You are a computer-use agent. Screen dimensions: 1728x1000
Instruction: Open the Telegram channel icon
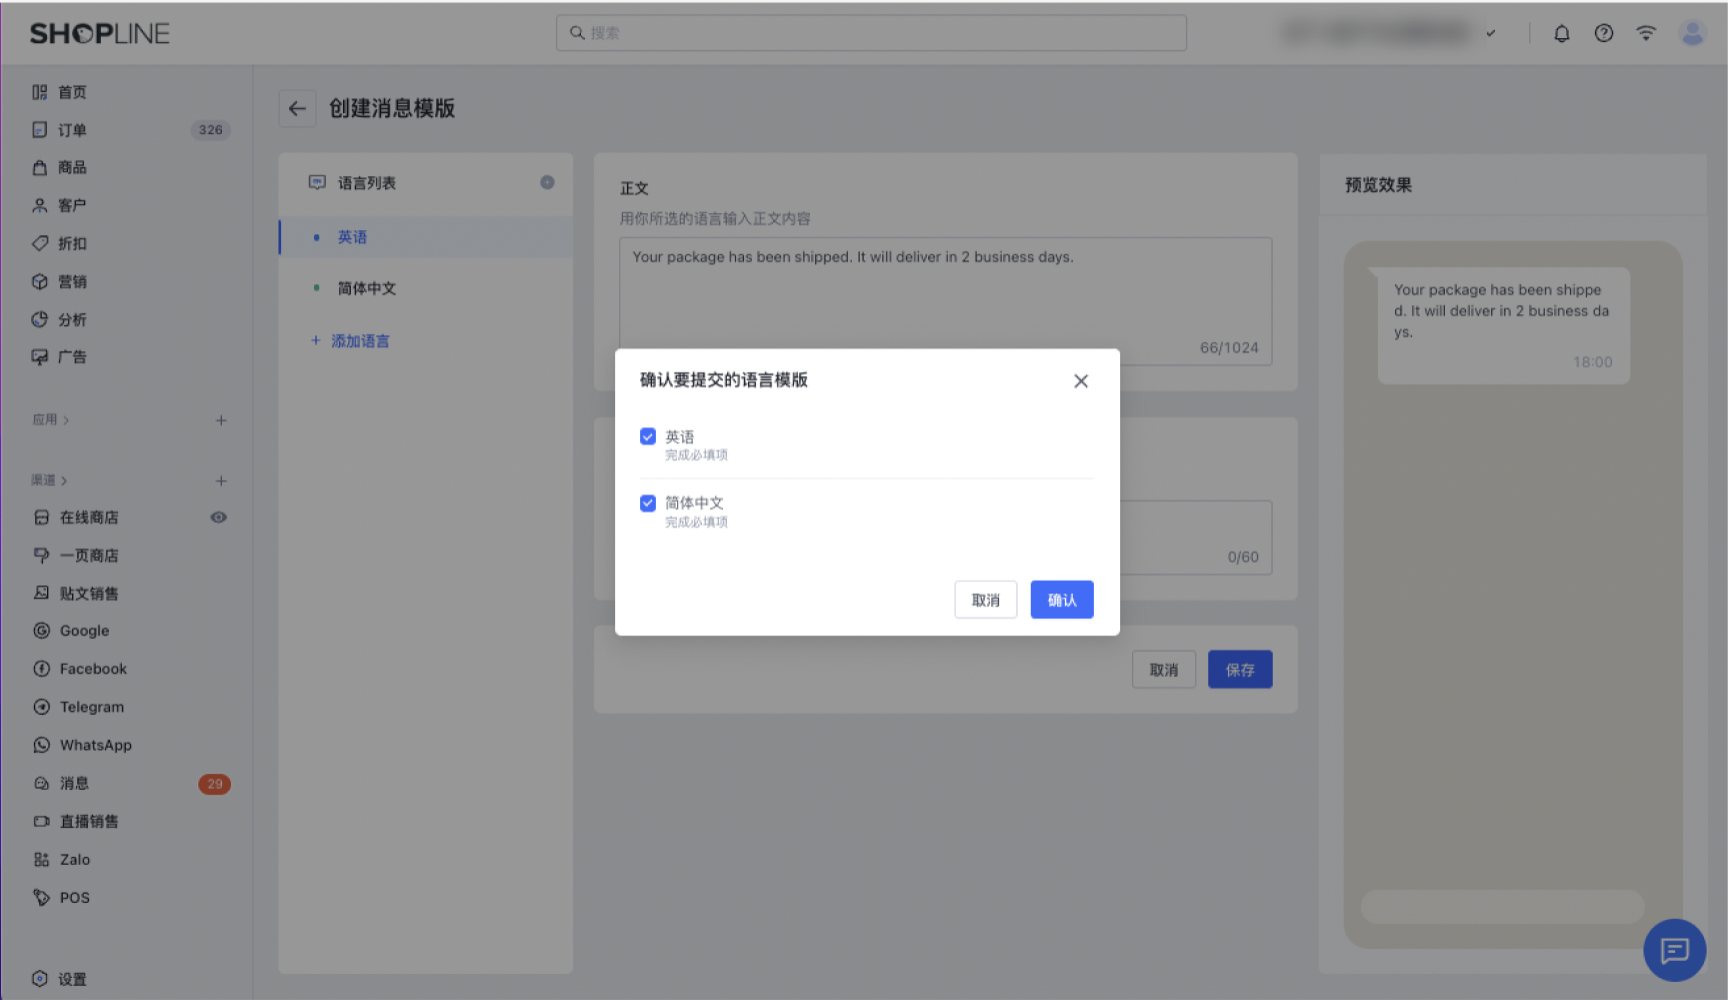click(42, 707)
